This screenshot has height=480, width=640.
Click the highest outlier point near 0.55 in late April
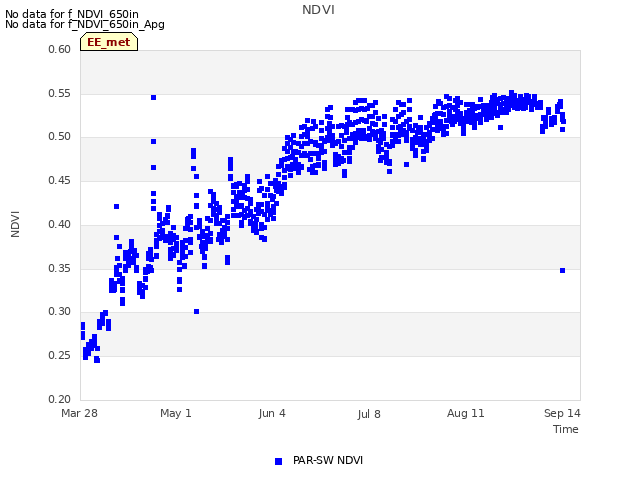pyautogui.click(x=153, y=98)
